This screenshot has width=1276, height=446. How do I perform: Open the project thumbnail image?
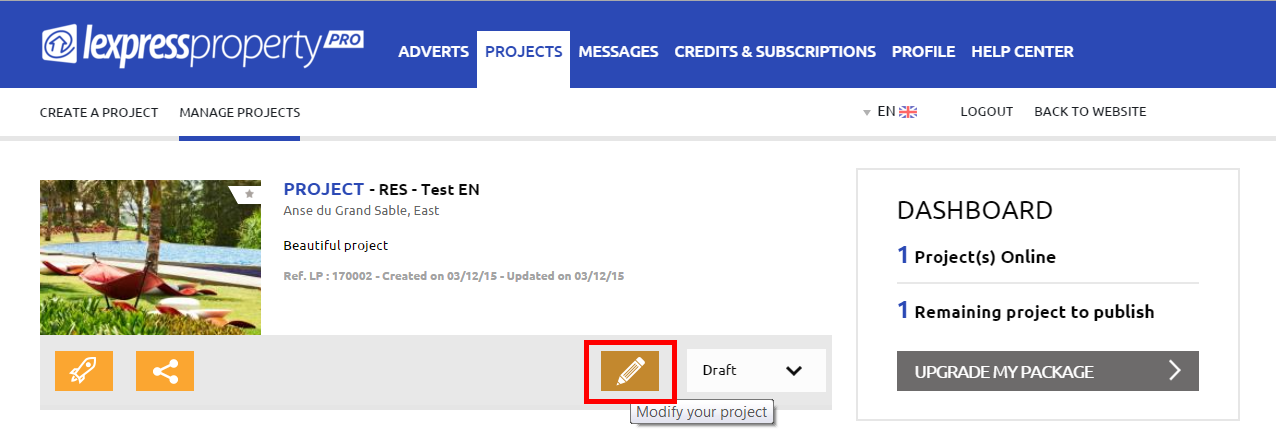pos(150,257)
